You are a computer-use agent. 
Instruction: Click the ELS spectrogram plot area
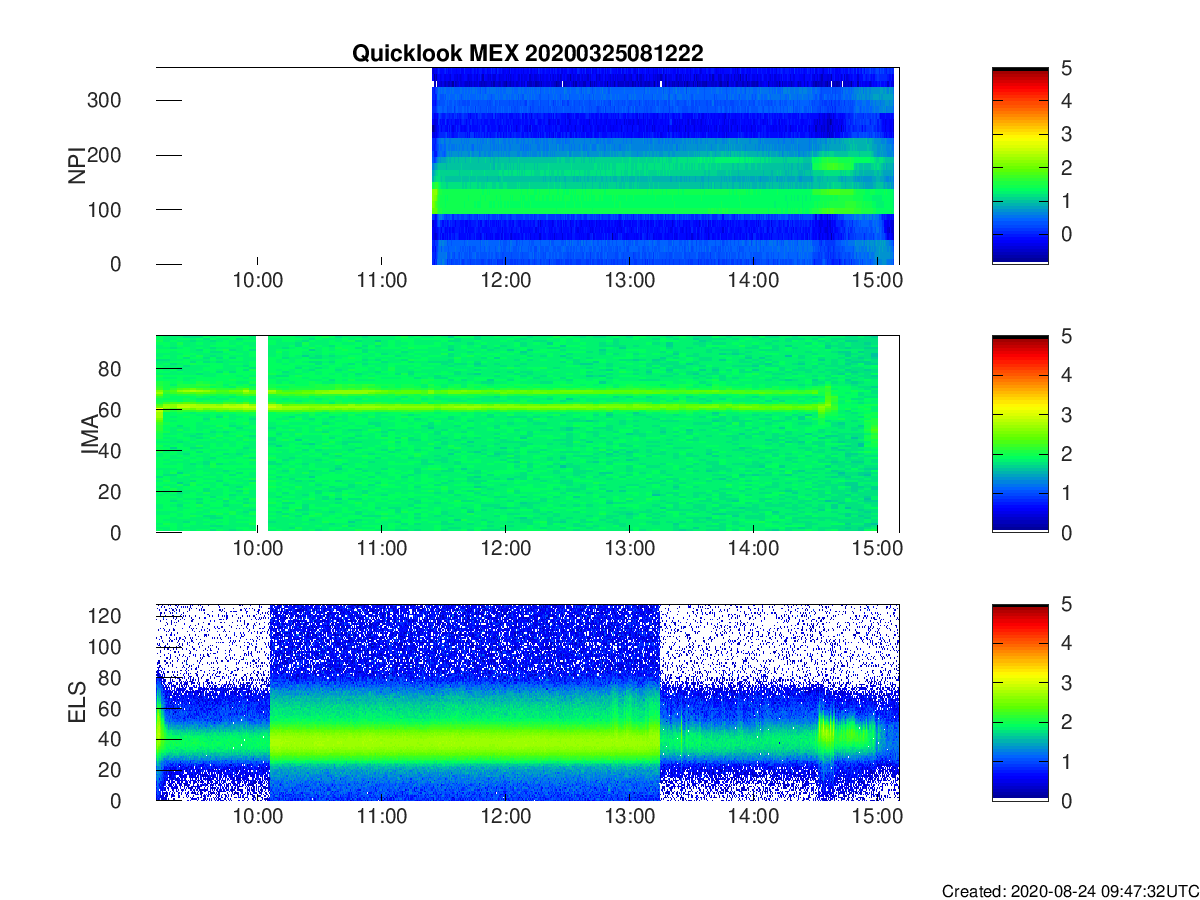point(528,702)
